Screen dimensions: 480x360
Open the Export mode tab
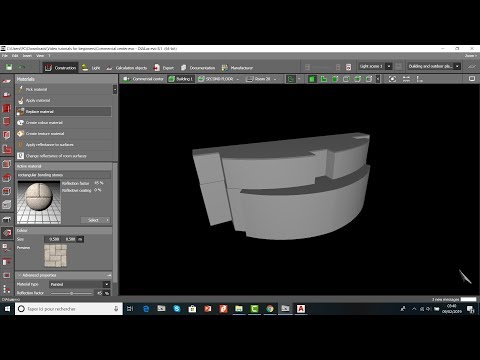click(164, 68)
